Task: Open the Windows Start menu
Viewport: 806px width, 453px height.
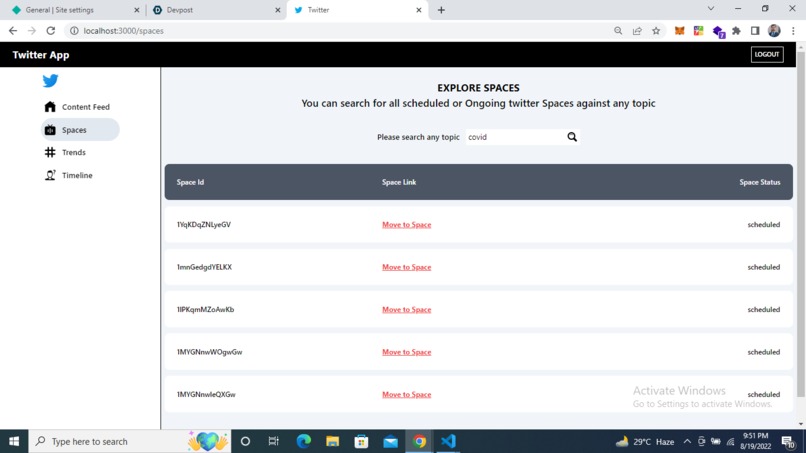Action: (14, 441)
